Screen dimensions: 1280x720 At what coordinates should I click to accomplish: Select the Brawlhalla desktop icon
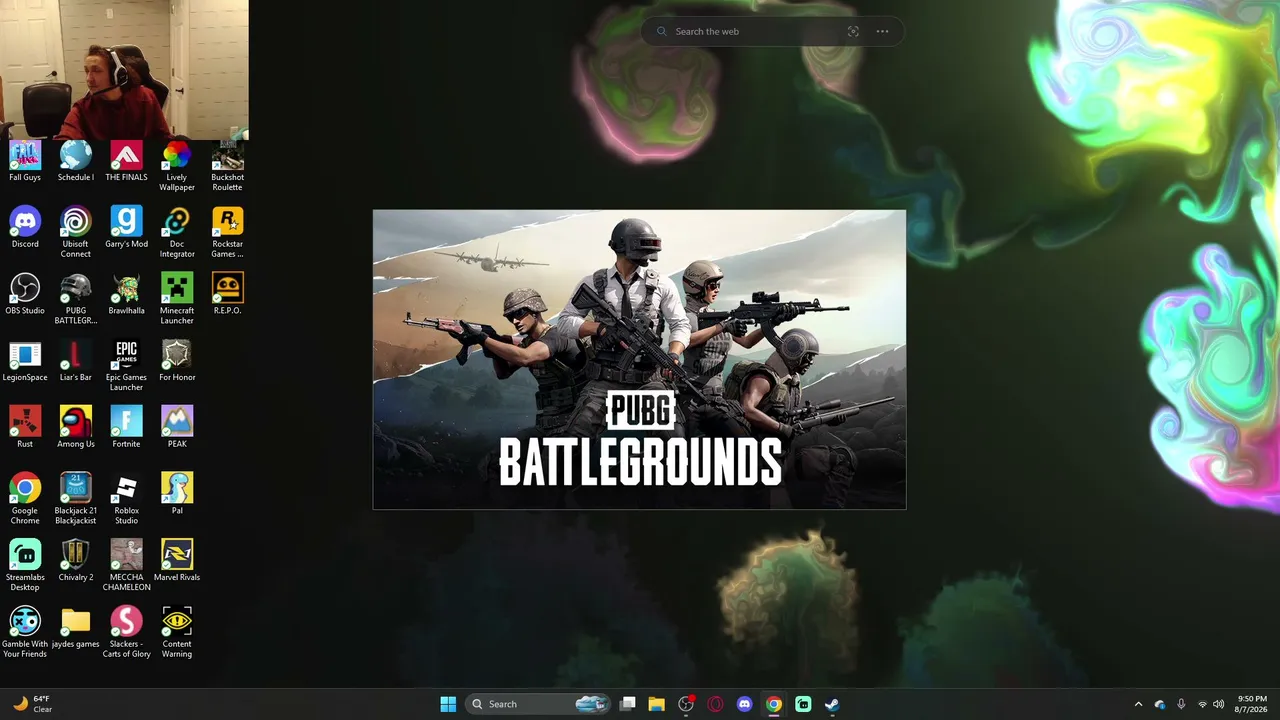point(126,295)
